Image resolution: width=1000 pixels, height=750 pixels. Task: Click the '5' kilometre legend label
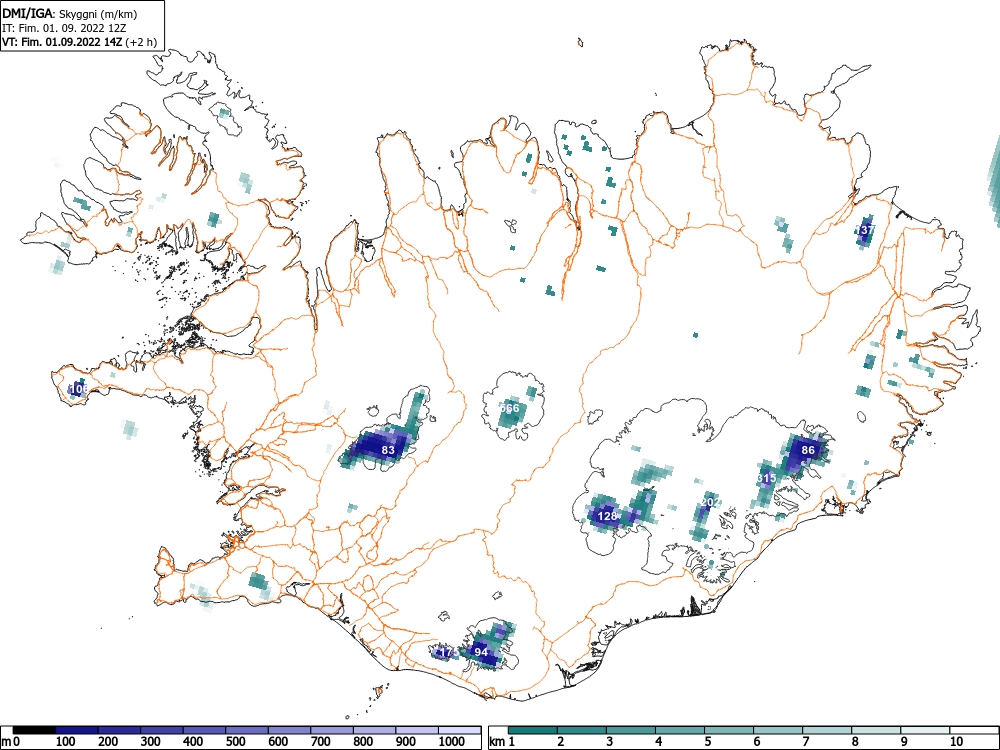pos(707,742)
